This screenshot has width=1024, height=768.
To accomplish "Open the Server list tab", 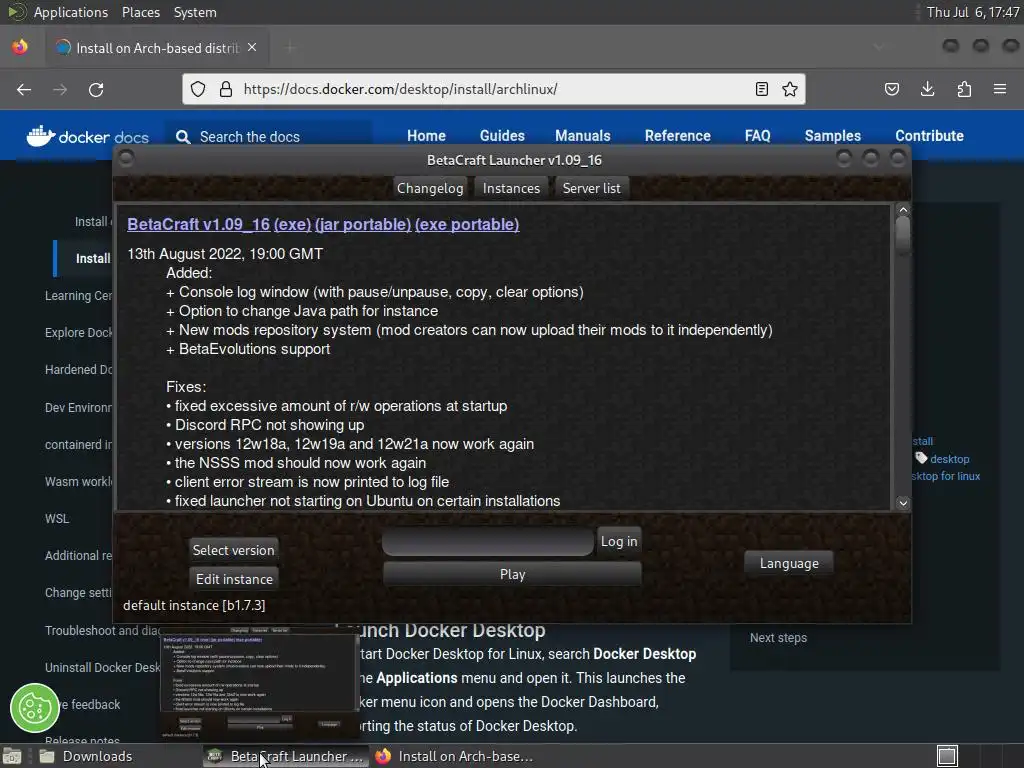I will [x=592, y=188].
